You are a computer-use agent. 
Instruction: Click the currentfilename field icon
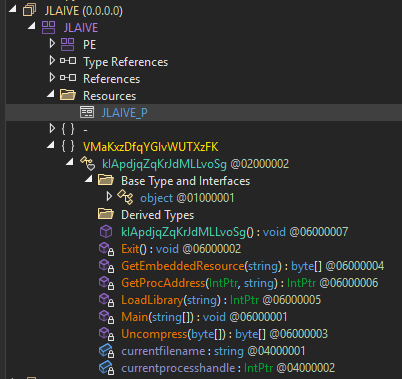[x=107, y=351]
